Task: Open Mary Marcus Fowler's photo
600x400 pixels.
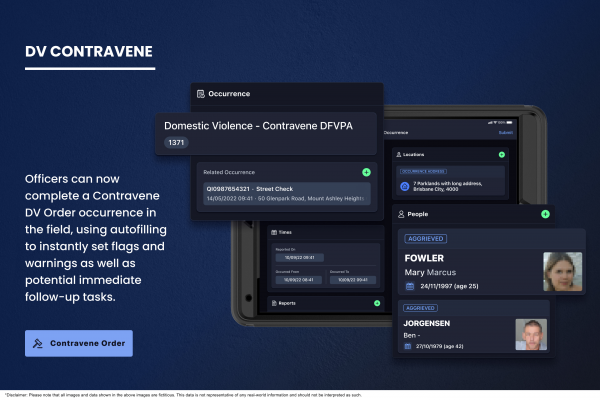Action: pyautogui.click(x=562, y=271)
